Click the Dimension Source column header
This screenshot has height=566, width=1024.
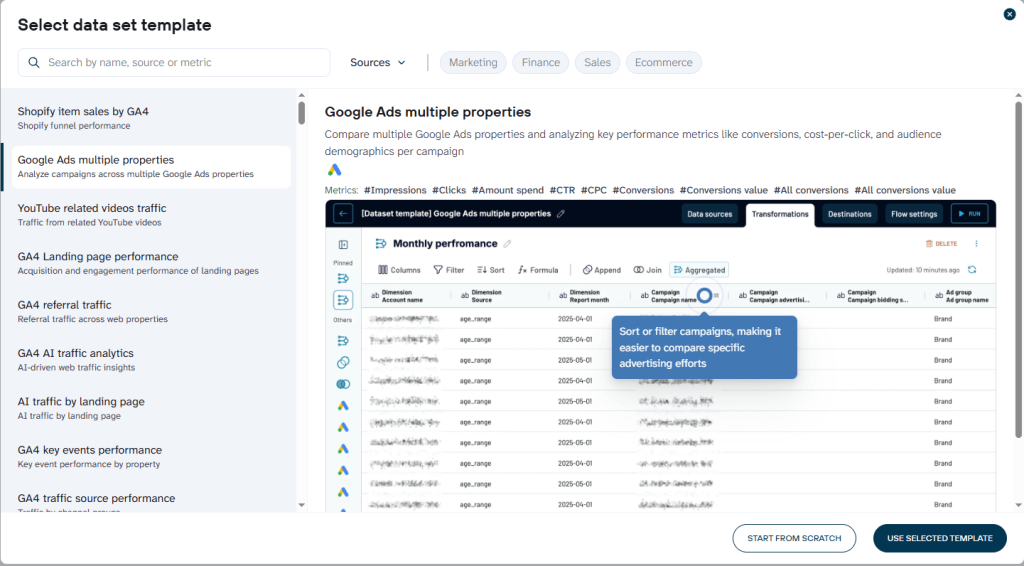pyautogui.click(x=500, y=296)
